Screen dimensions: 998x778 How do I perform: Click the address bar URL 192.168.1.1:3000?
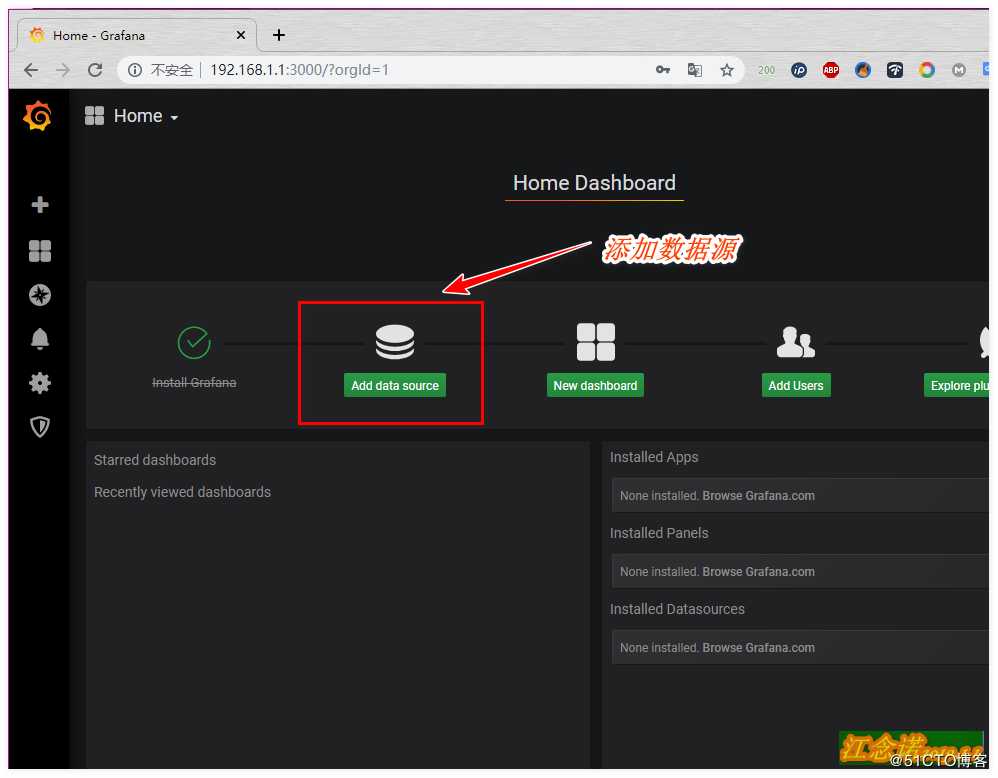[x=299, y=70]
